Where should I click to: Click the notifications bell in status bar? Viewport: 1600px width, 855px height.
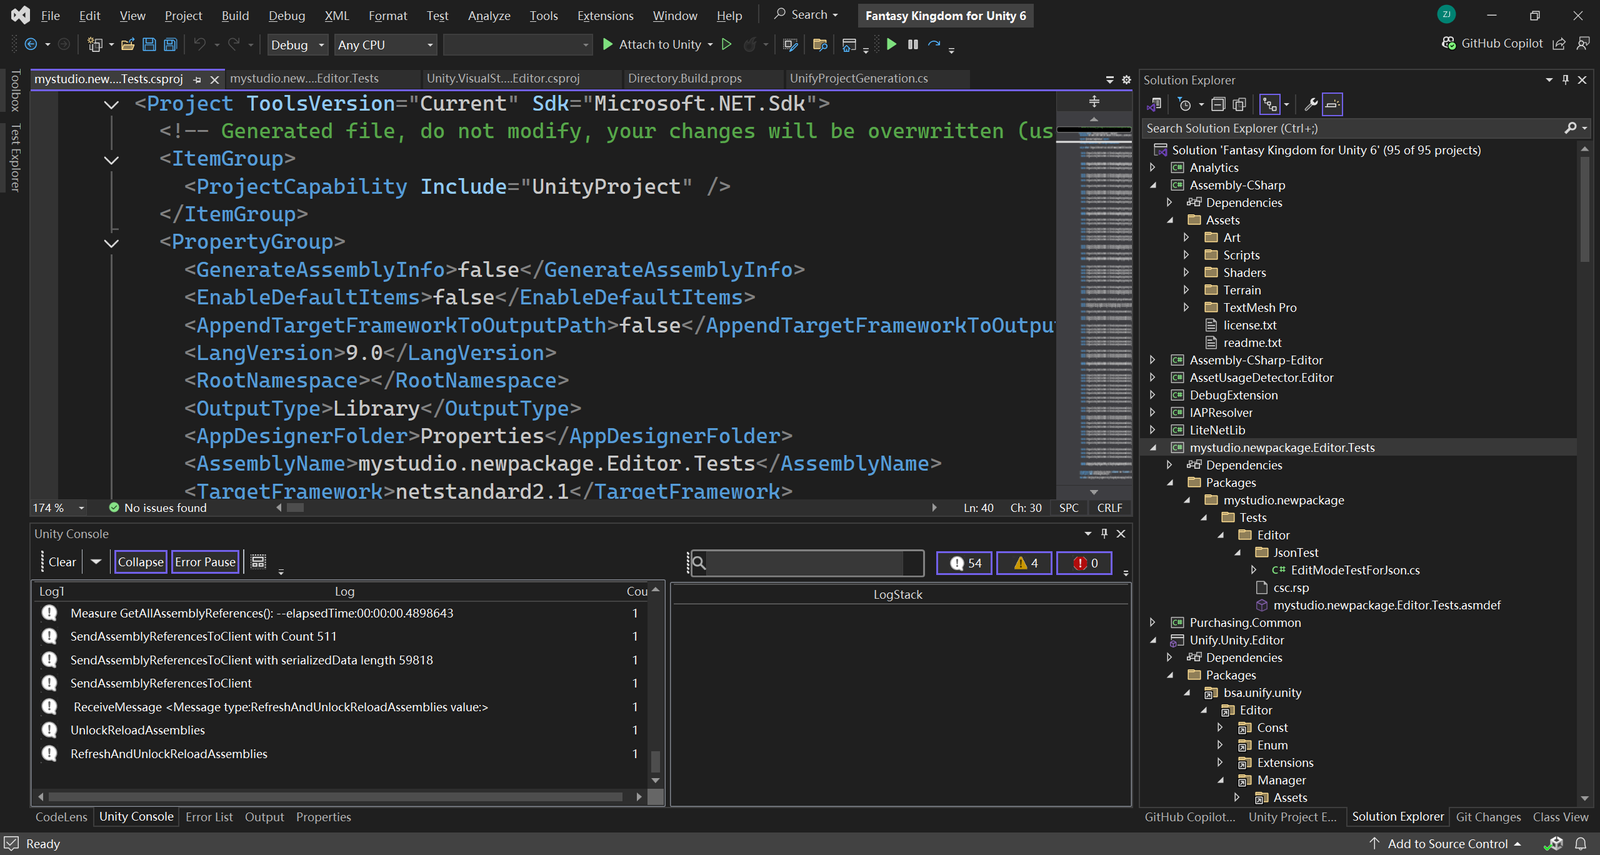pos(1581,844)
